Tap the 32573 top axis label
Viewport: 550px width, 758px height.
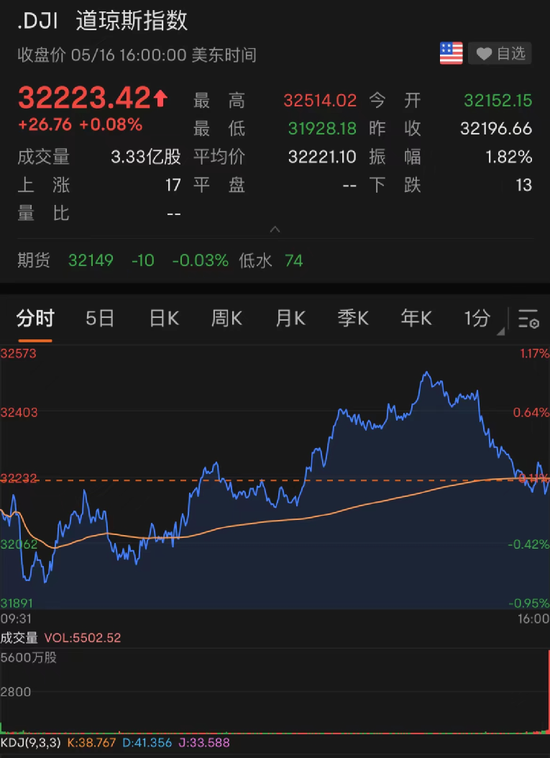pos(18,353)
